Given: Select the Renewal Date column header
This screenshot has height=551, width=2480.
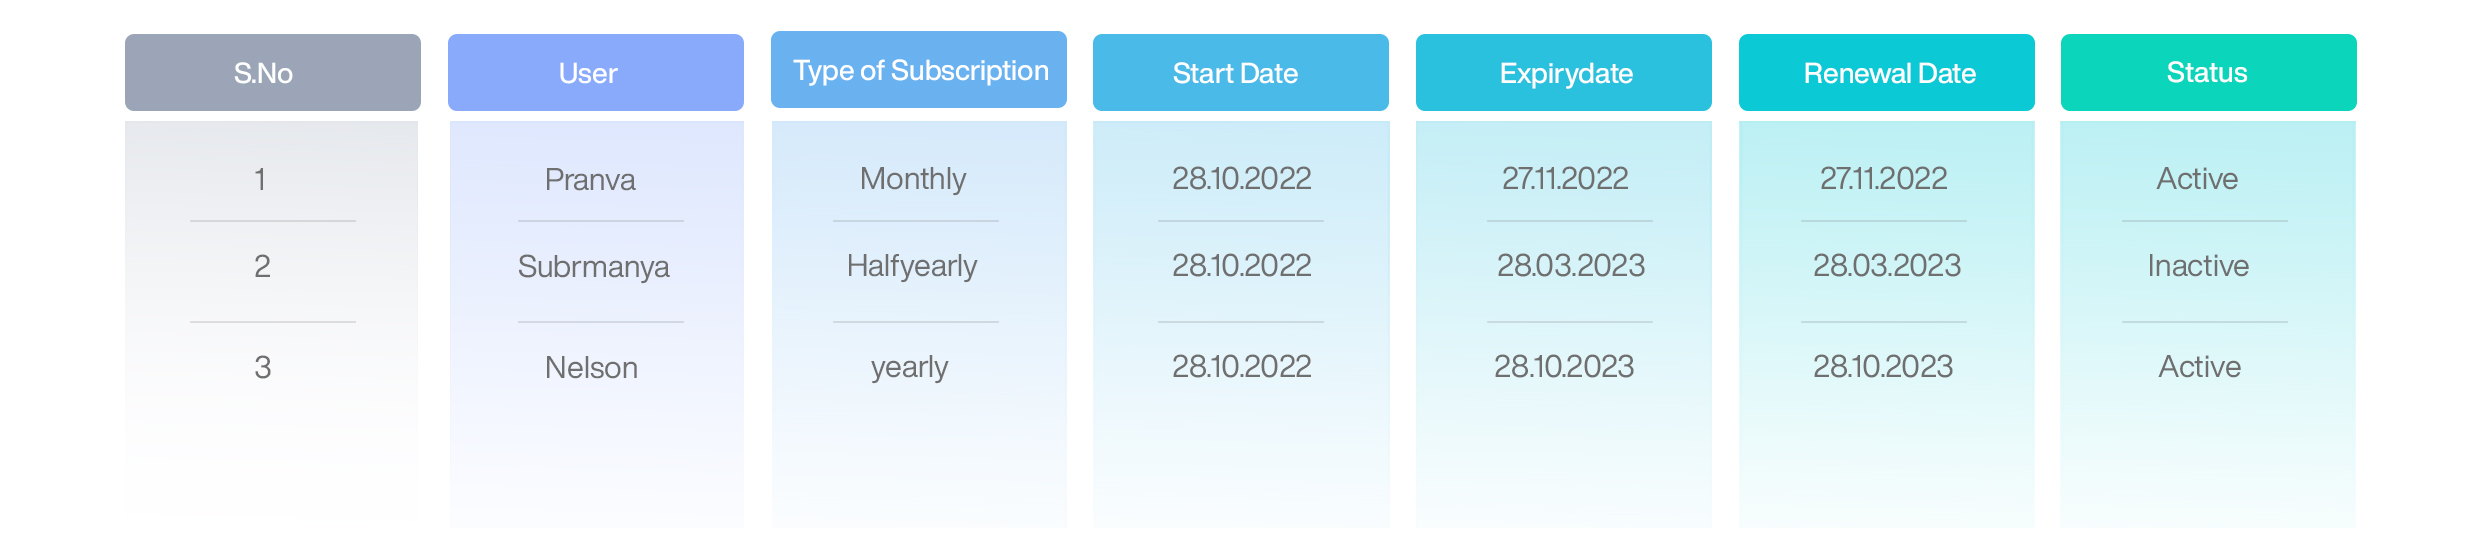Looking at the screenshot, I should (x=1887, y=73).
